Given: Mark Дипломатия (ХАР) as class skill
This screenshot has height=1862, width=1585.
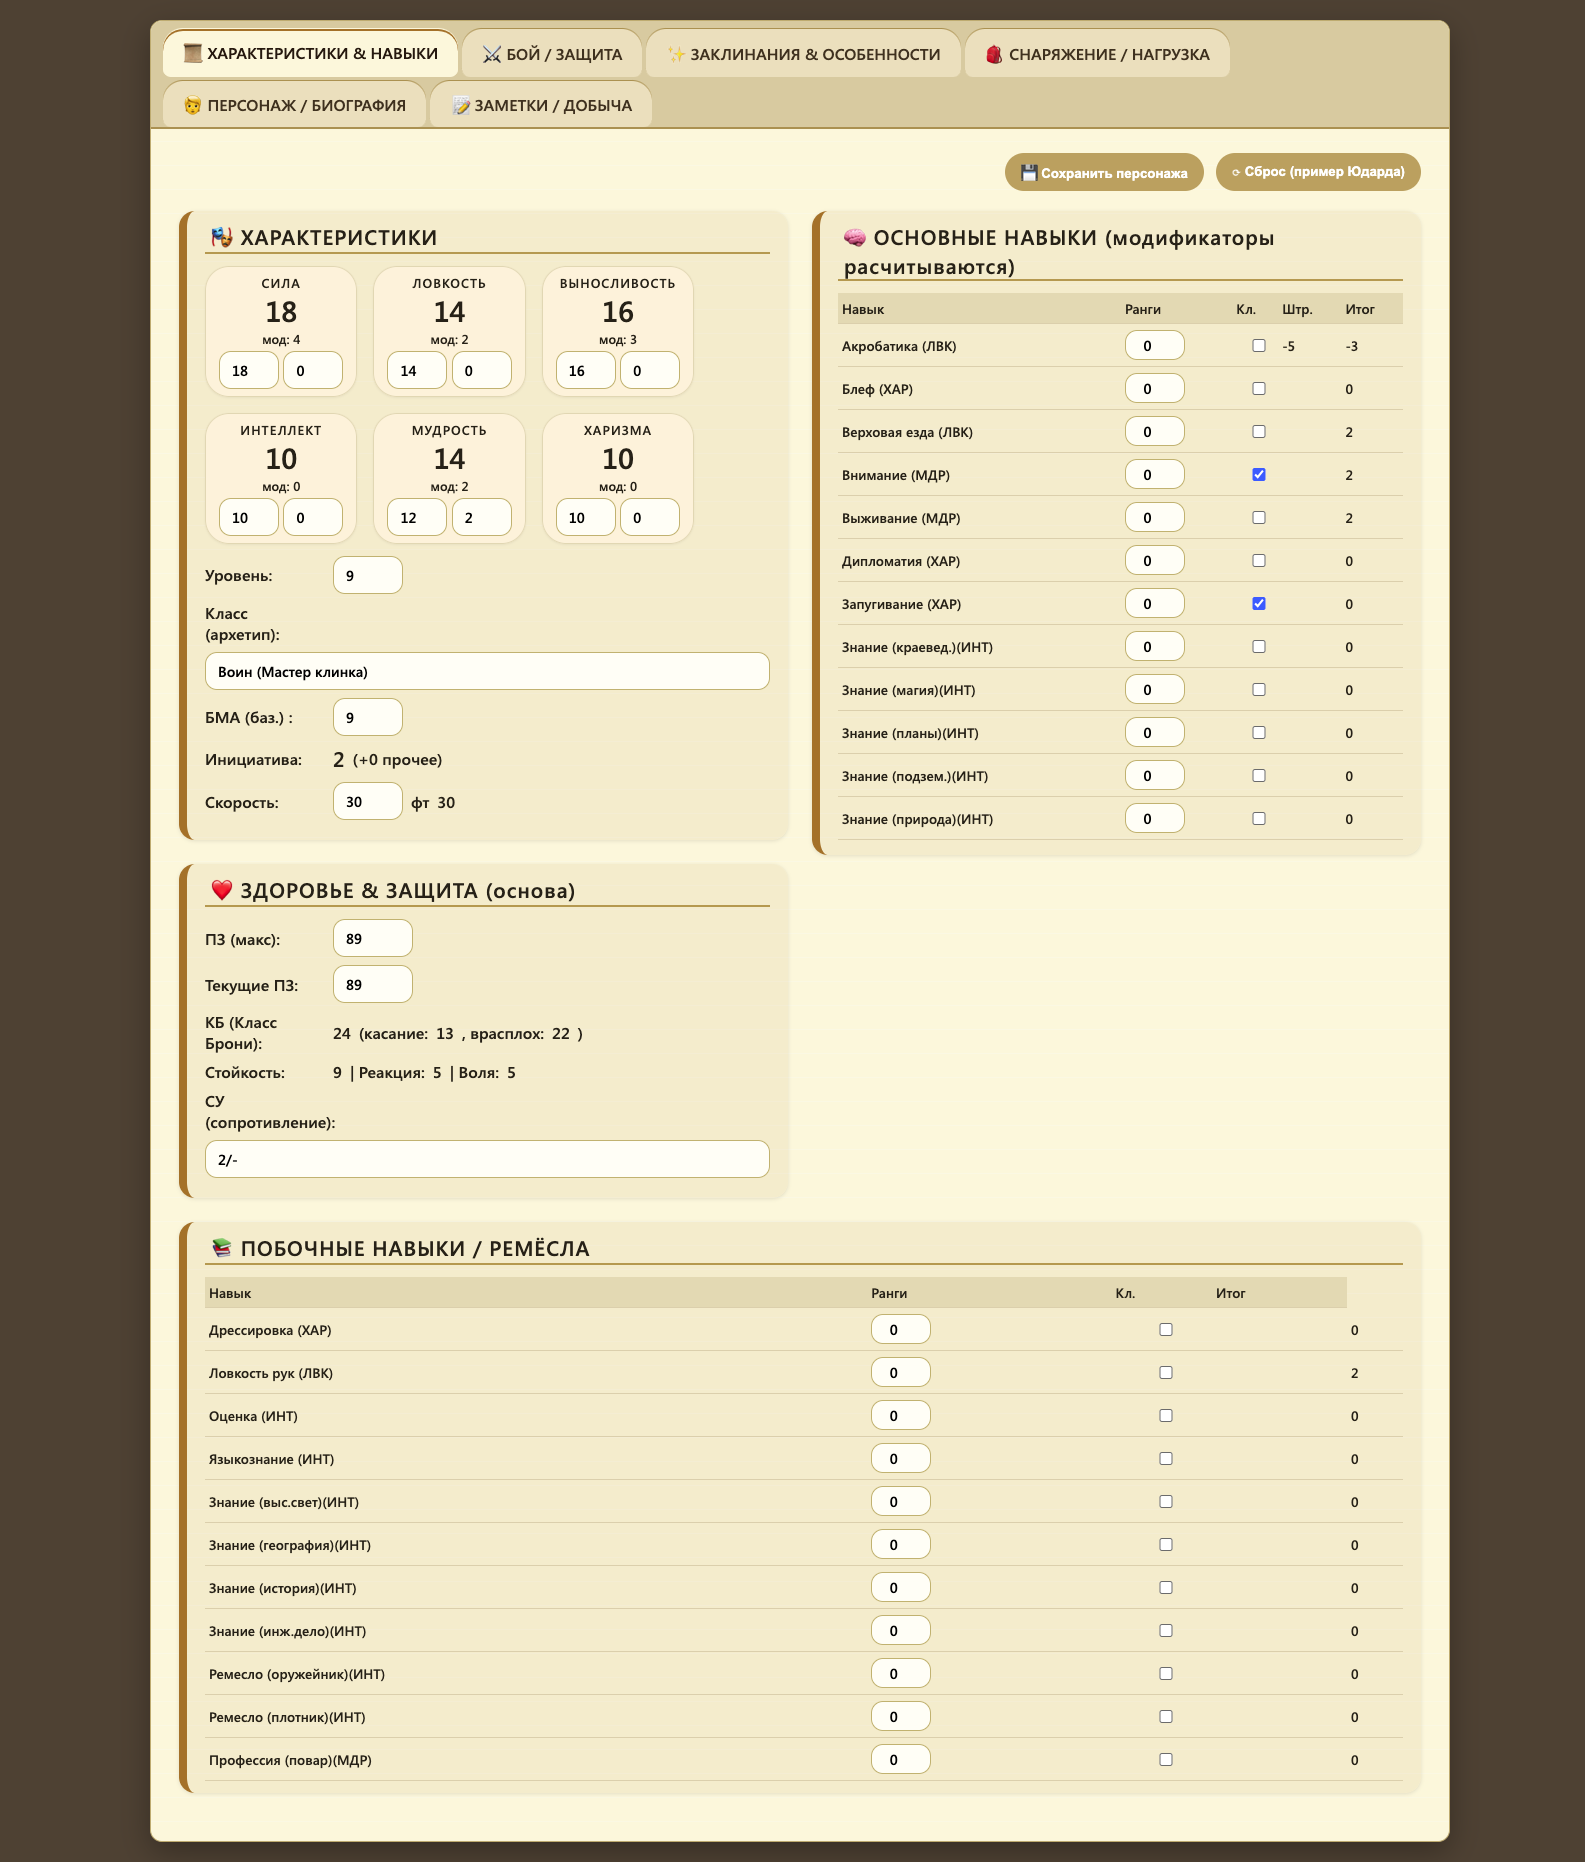Looking at the screenshot, I should pos(1259,561).
